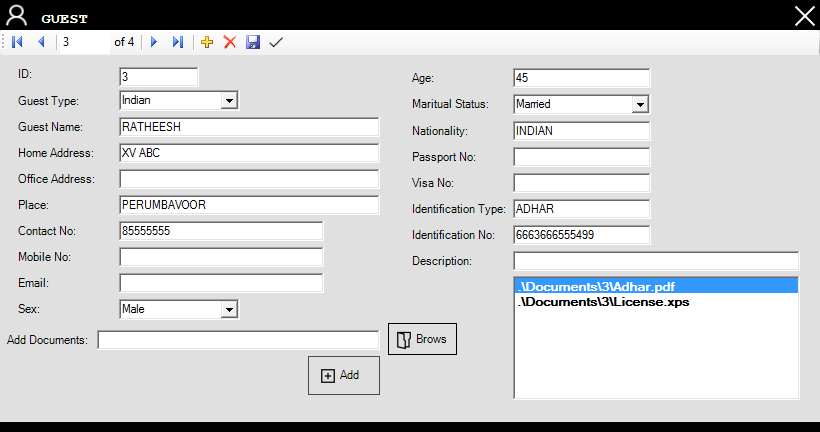This screenshot has width=820, height=432.
Task: Click the record position number box
Action: point(84,42)
